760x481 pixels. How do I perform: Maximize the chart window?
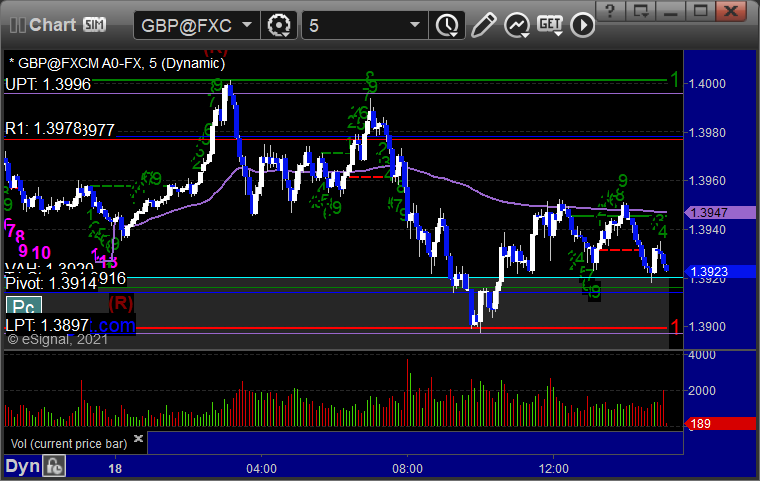(x=700, y=10)
